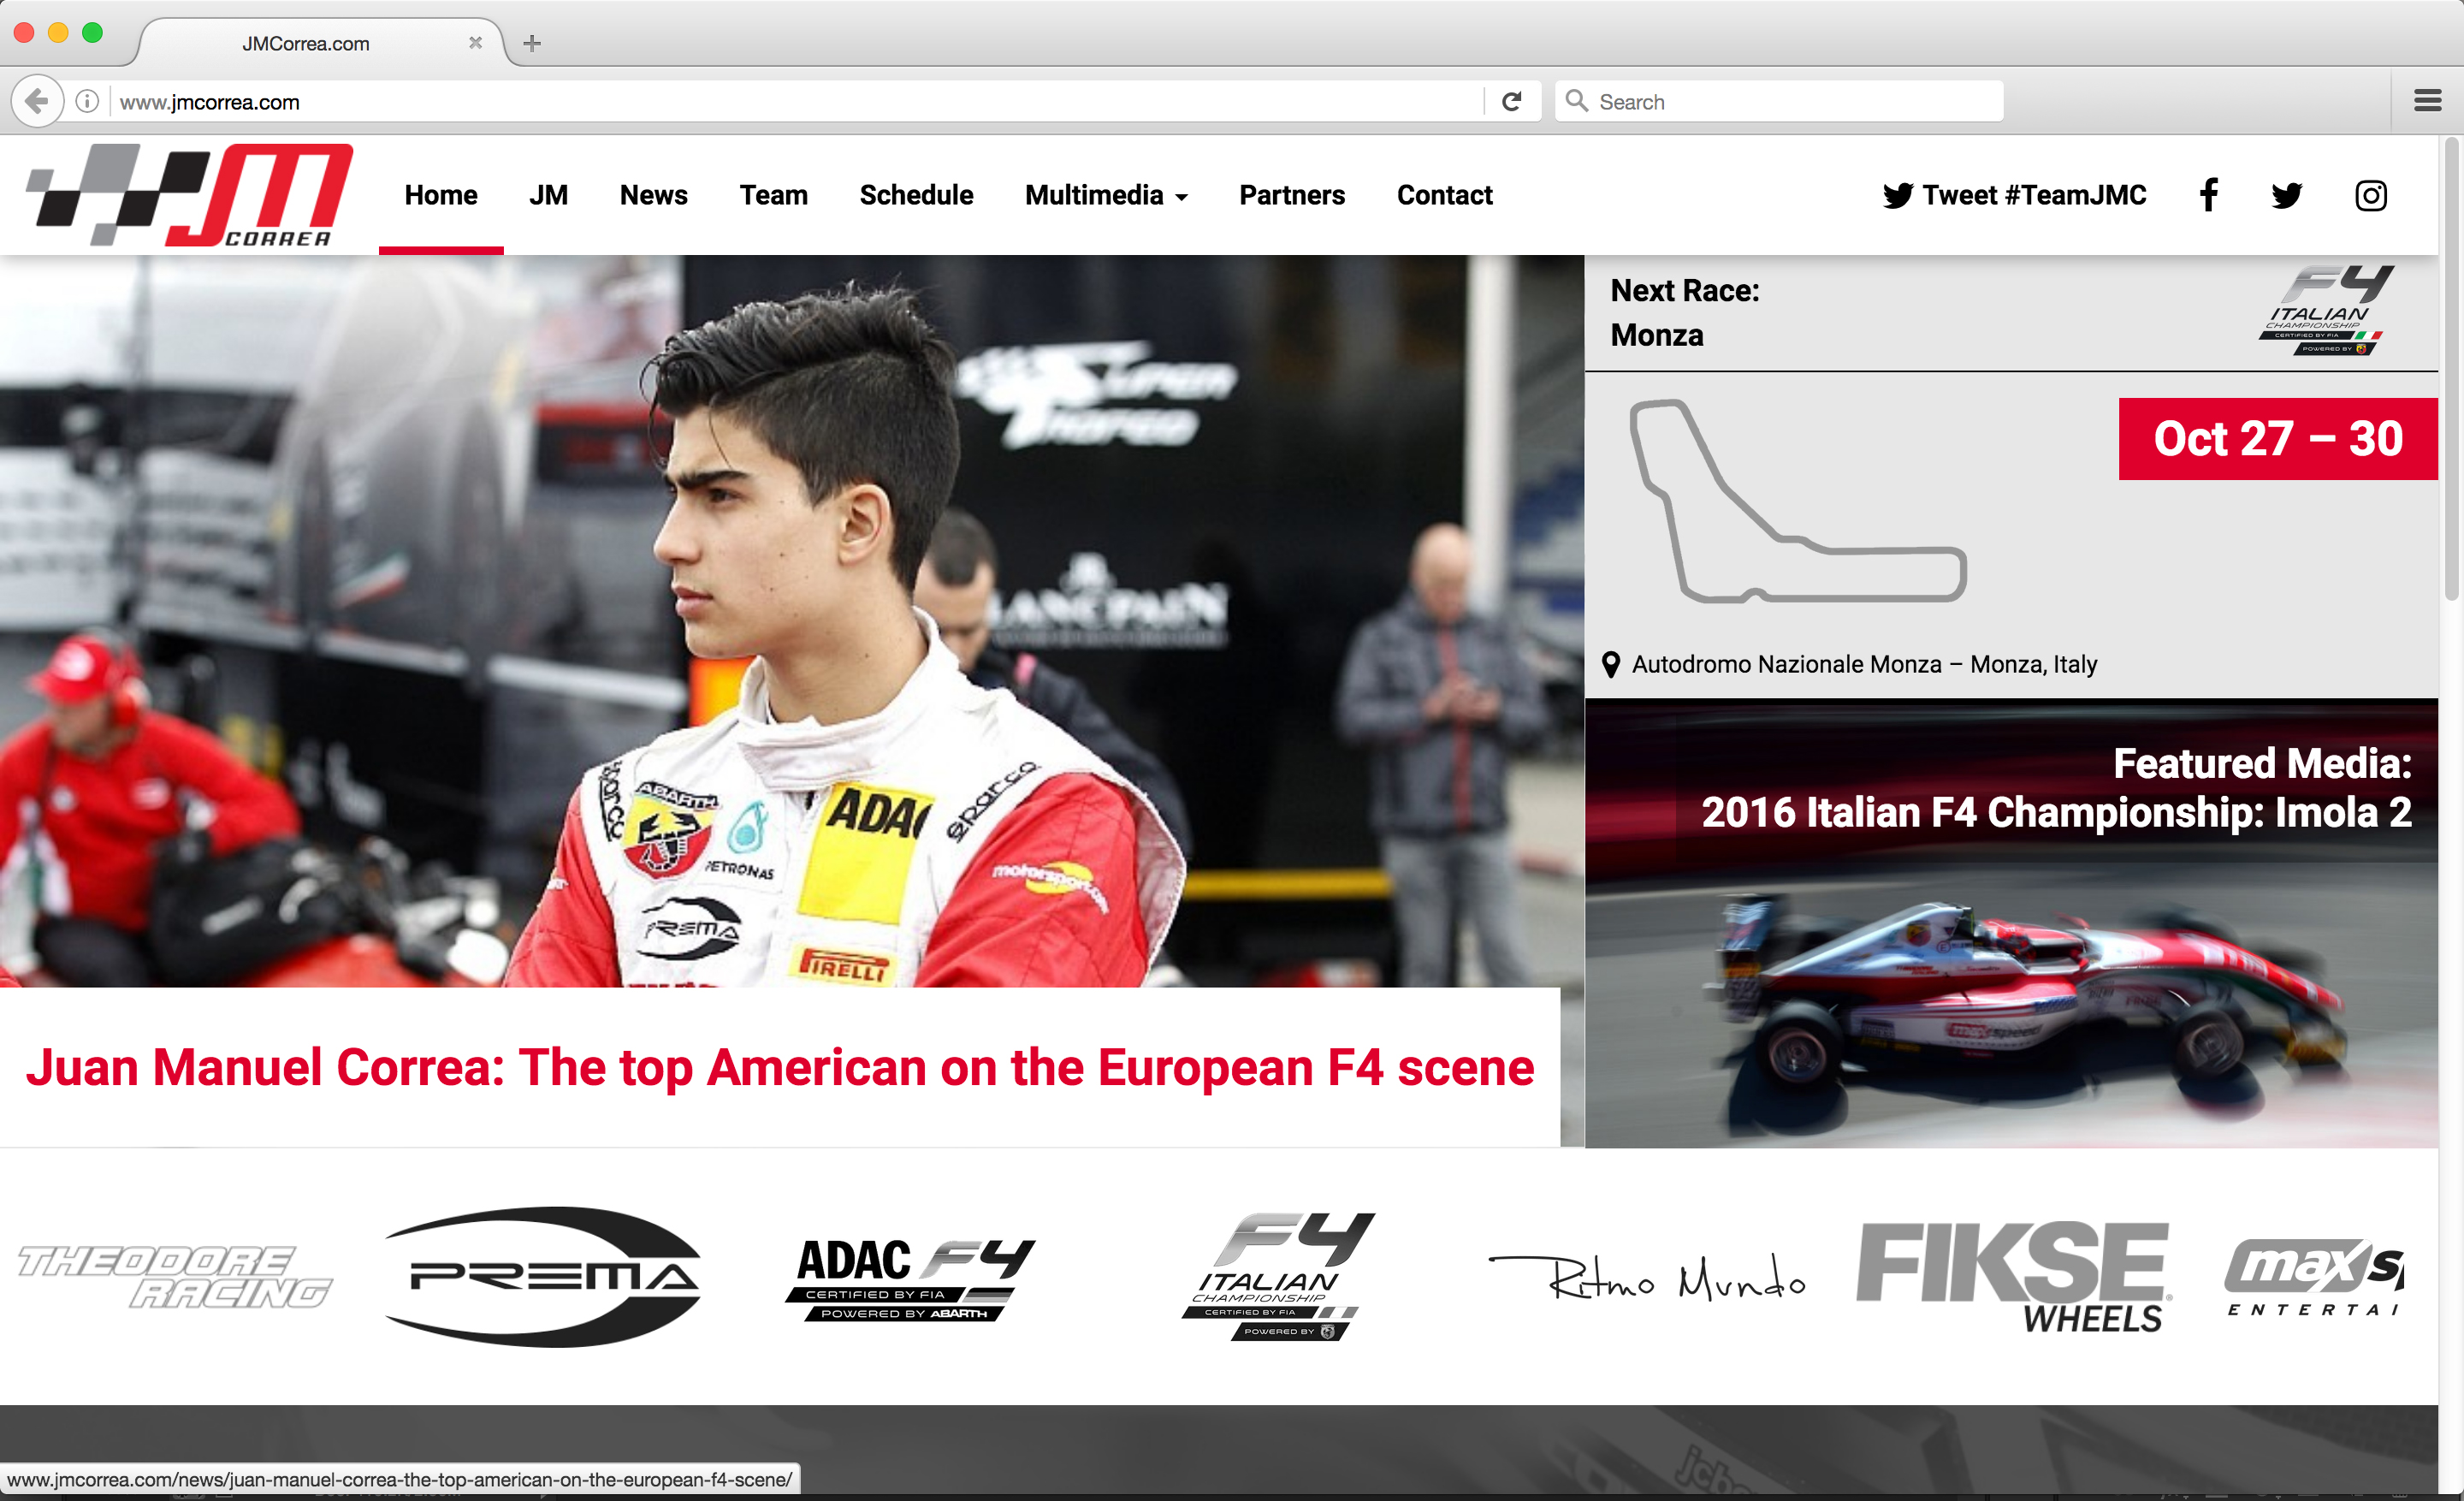This screenshot has height=1501, width=2464.
Task: Open the News menu item
Action: [x=653, y=195]
